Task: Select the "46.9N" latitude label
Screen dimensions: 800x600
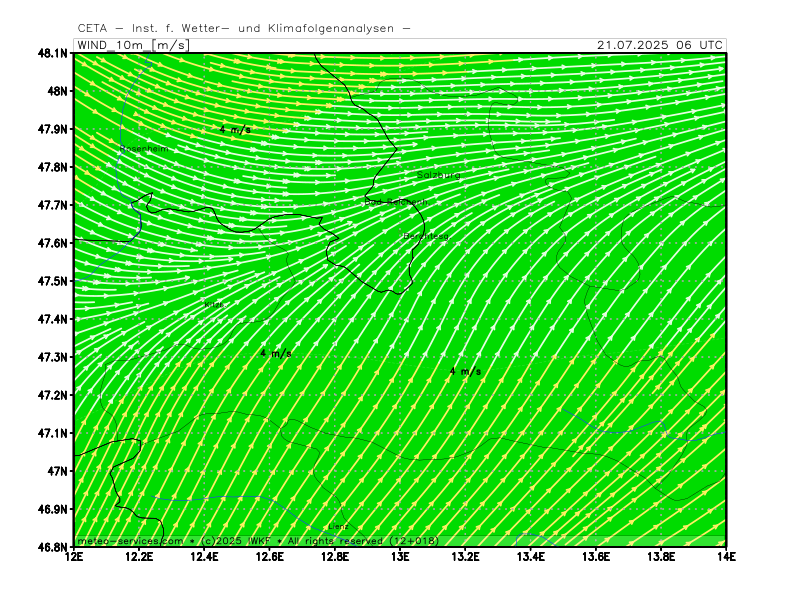Action: [x=53, y=509]
